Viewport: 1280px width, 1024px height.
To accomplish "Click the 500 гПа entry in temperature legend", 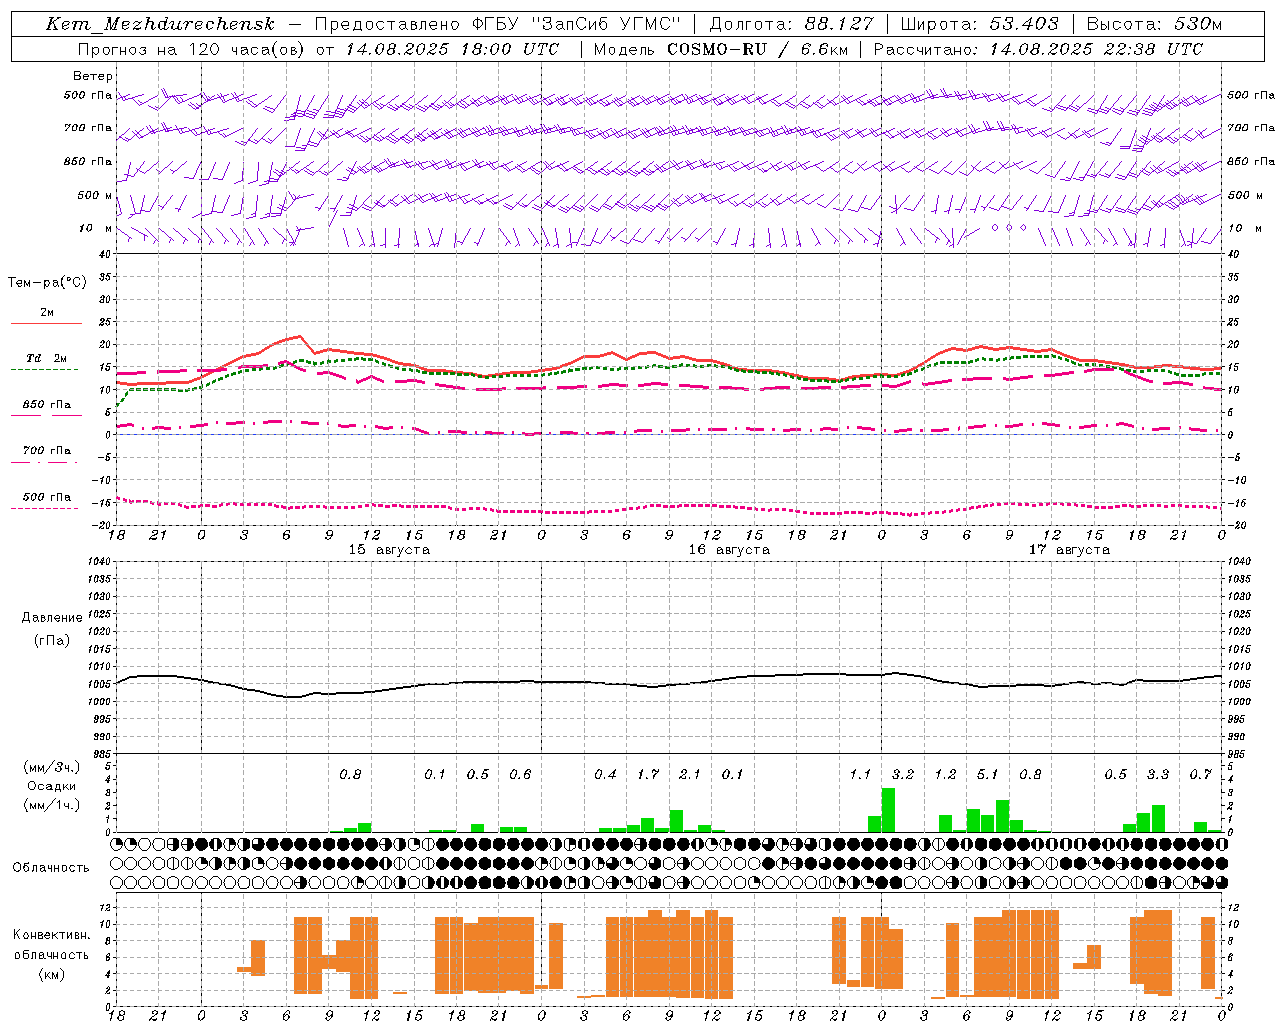I will pyautogui.click(x=47, y=497).
